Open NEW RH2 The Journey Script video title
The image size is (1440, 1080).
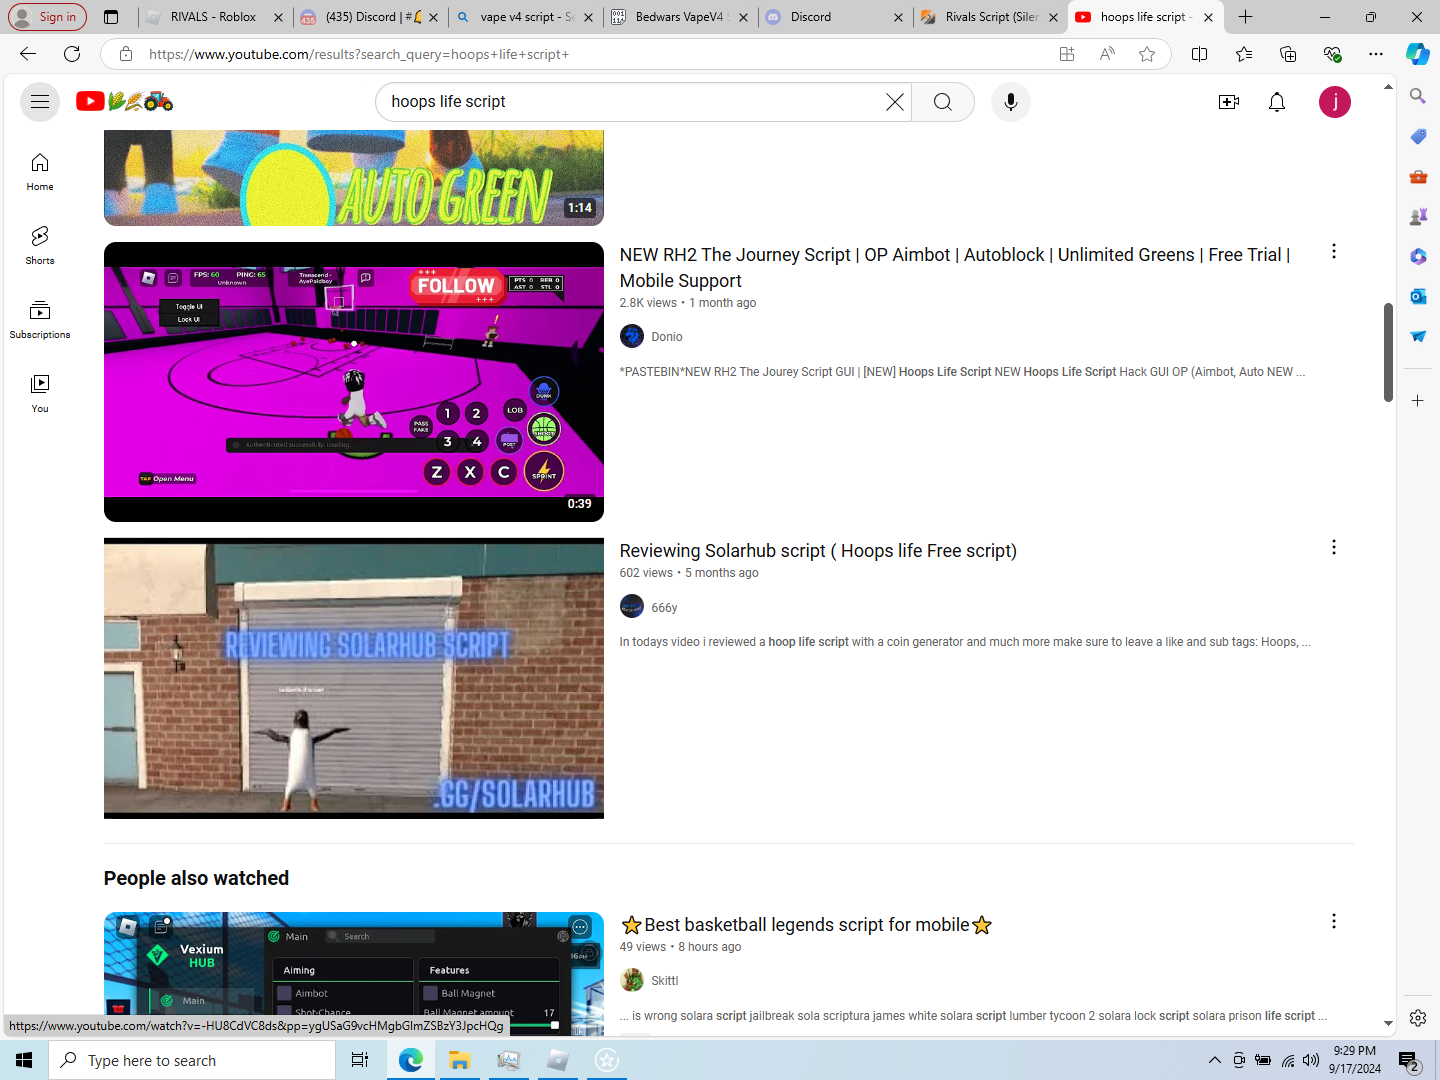(955, 268)
